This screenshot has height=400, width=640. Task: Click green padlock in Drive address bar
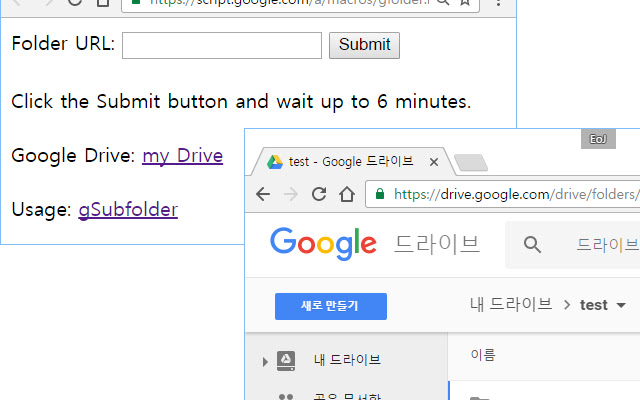380,193
